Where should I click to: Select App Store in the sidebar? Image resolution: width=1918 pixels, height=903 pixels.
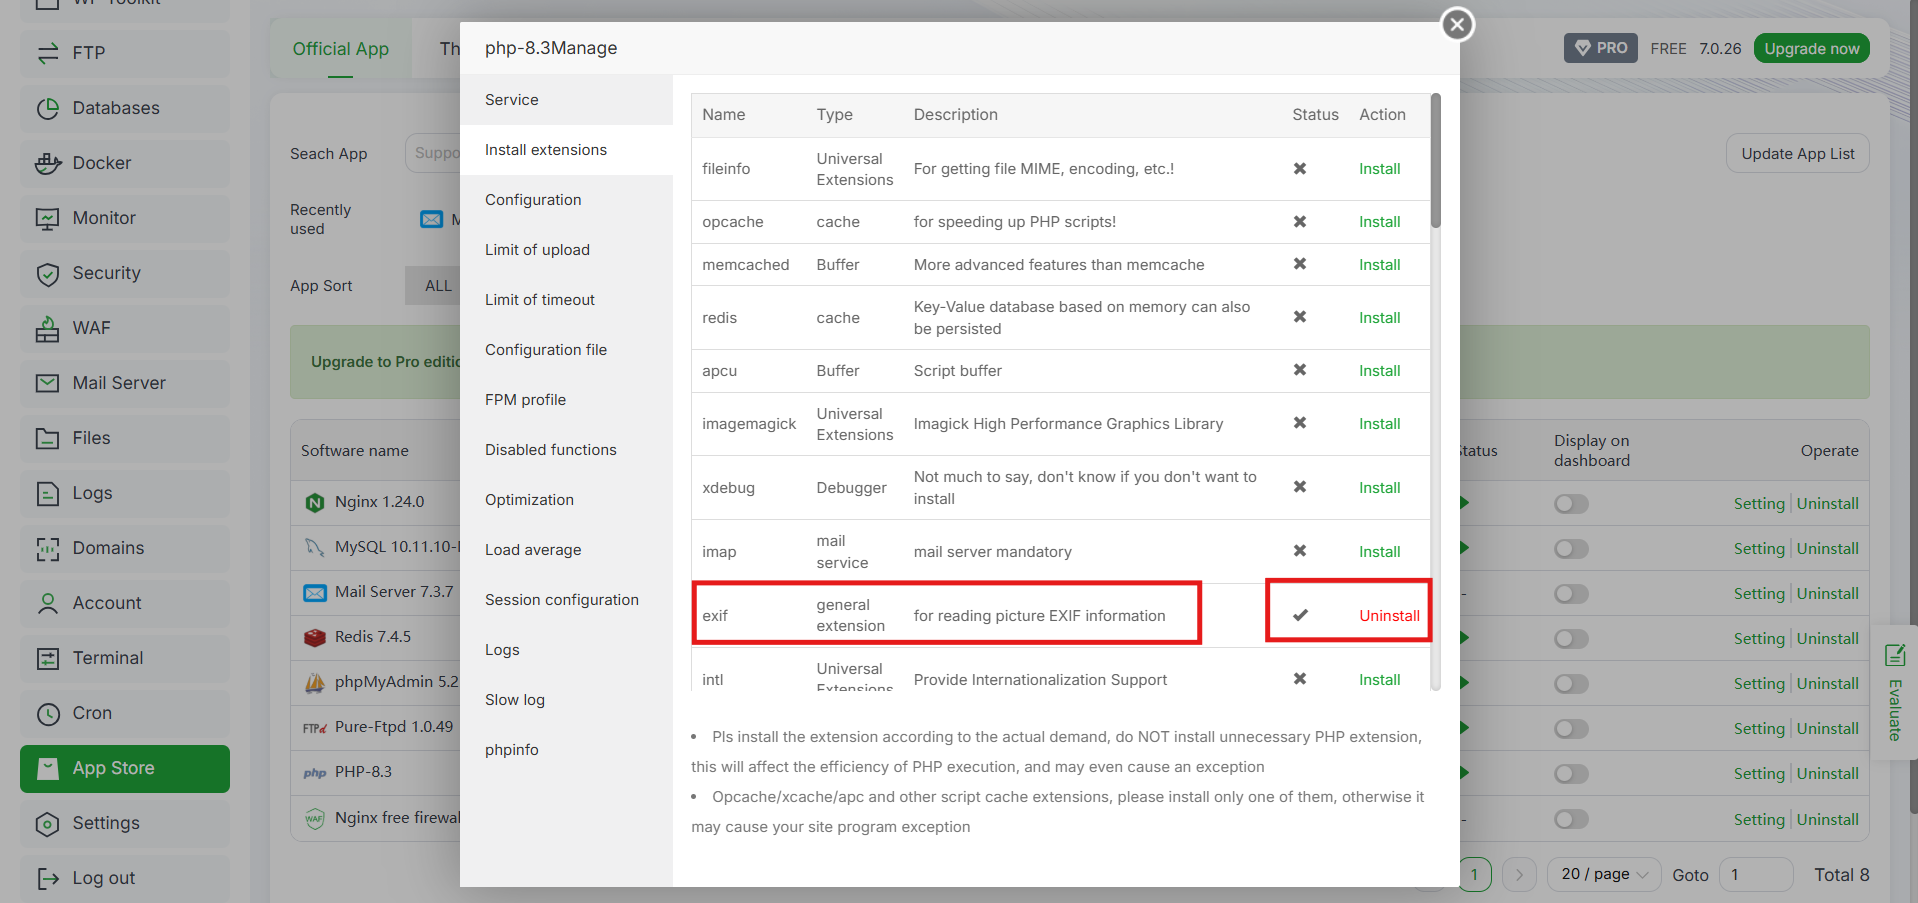(x=125, y=768)
